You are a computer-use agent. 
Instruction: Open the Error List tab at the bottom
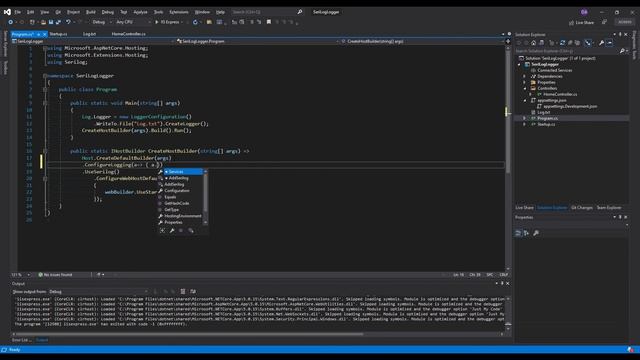pos(21,340)
